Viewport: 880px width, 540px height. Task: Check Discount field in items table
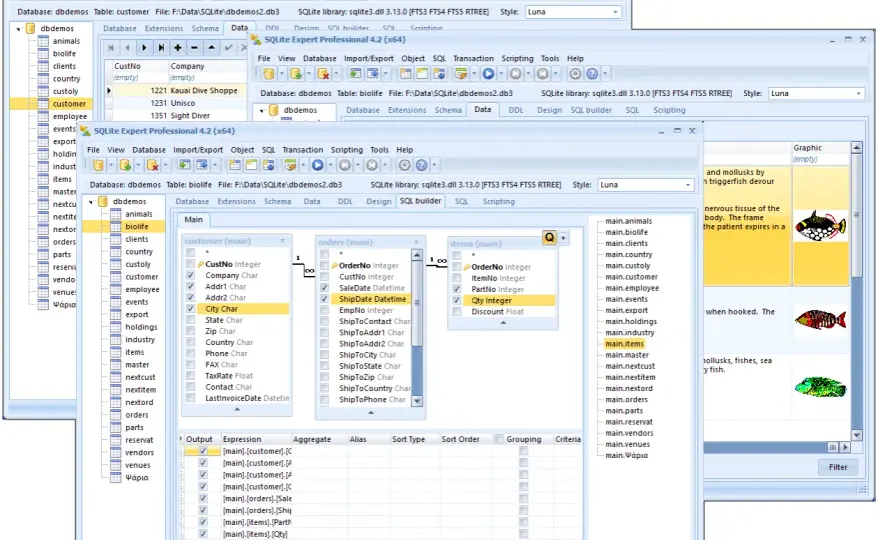tap(457, 312)
